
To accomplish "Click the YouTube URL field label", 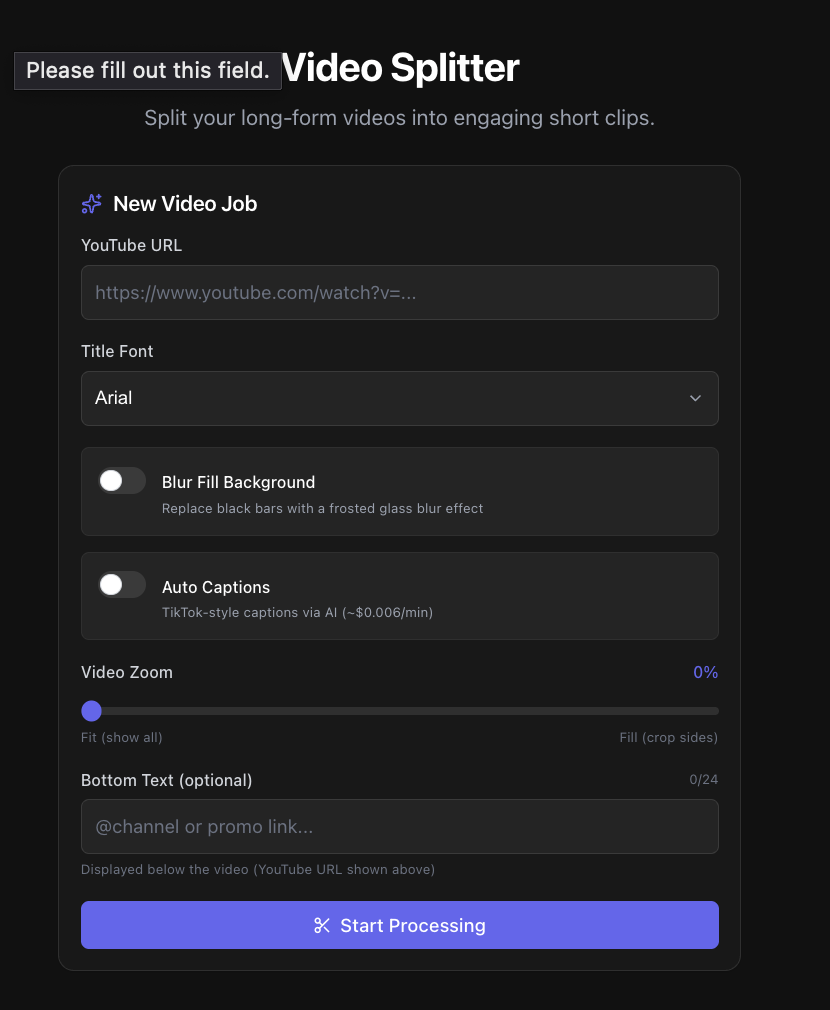I will click(131, 245).
